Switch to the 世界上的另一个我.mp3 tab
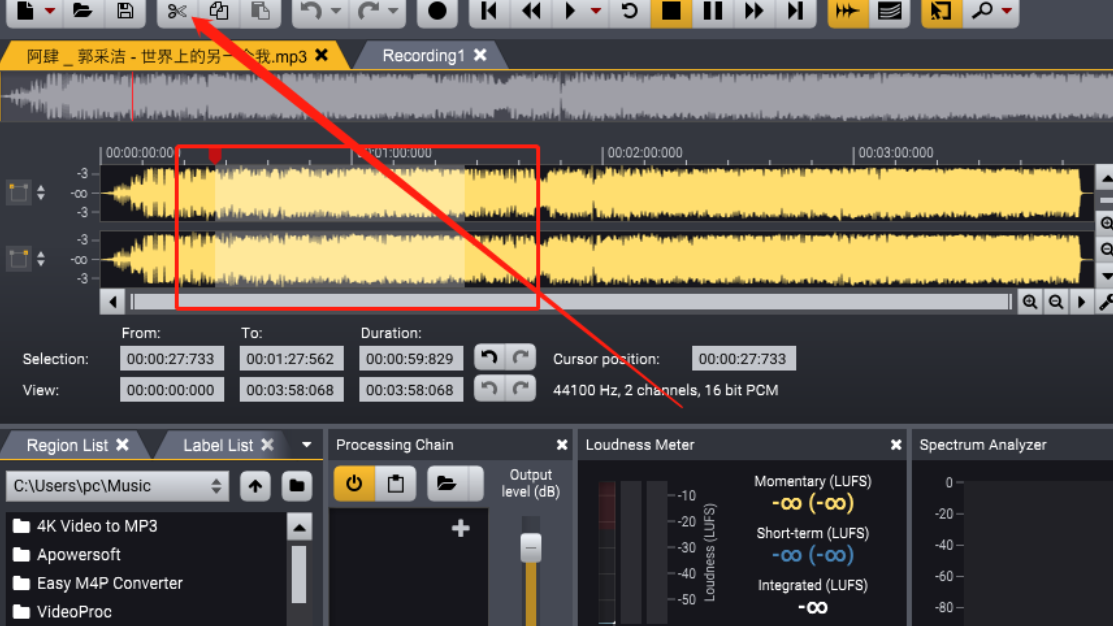 (x=167, y=56)
